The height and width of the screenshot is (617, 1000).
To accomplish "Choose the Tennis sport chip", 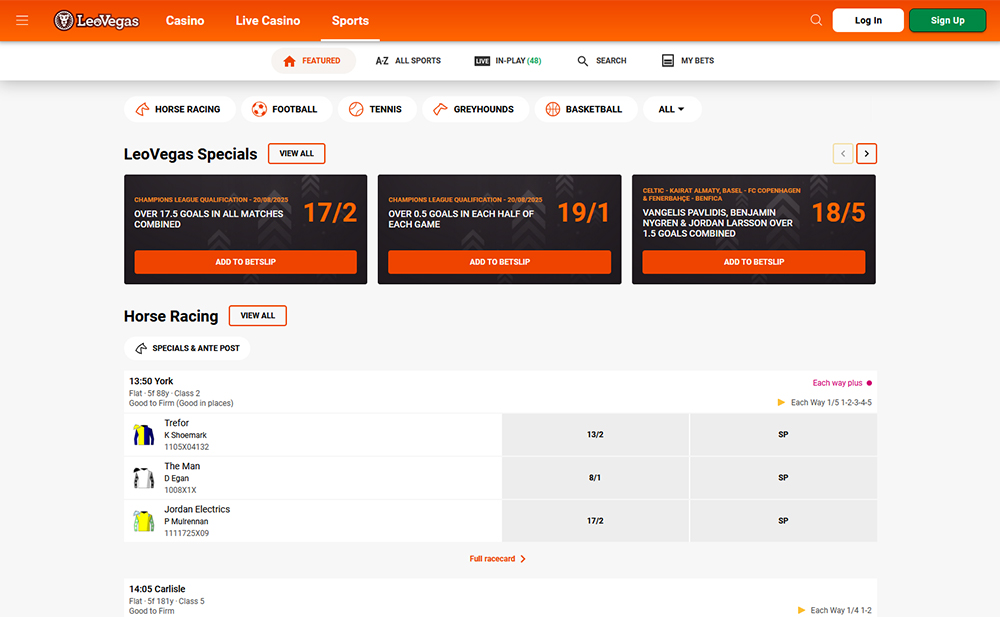I will pyautogui.click(x=376, y=109).
